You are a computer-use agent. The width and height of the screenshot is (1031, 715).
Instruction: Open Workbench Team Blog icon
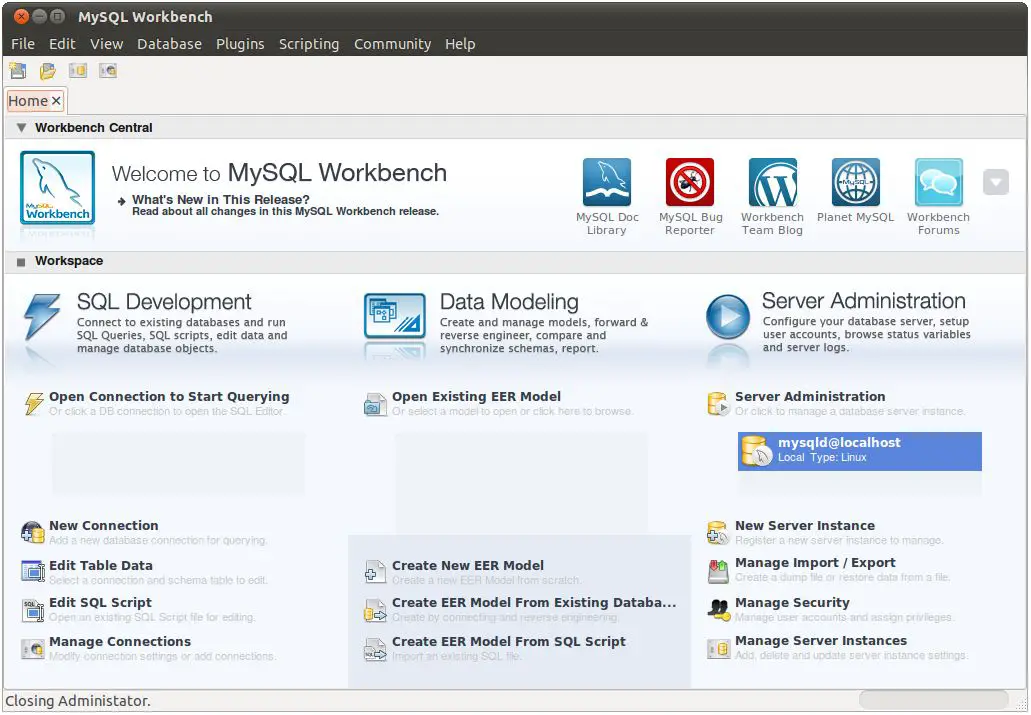point(772,183)
